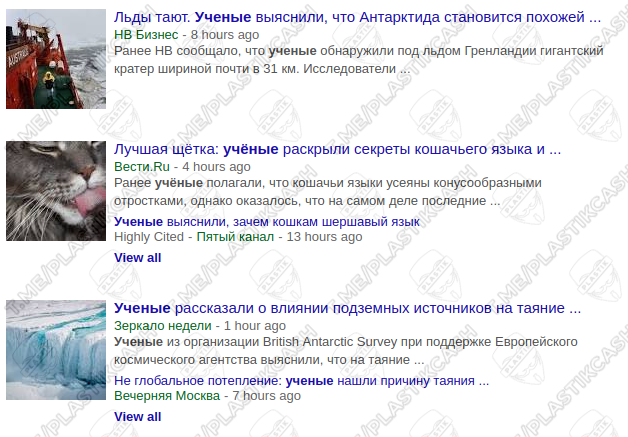
Task: Click the '8 hours ago' timestamp
Action: [225, 35]
